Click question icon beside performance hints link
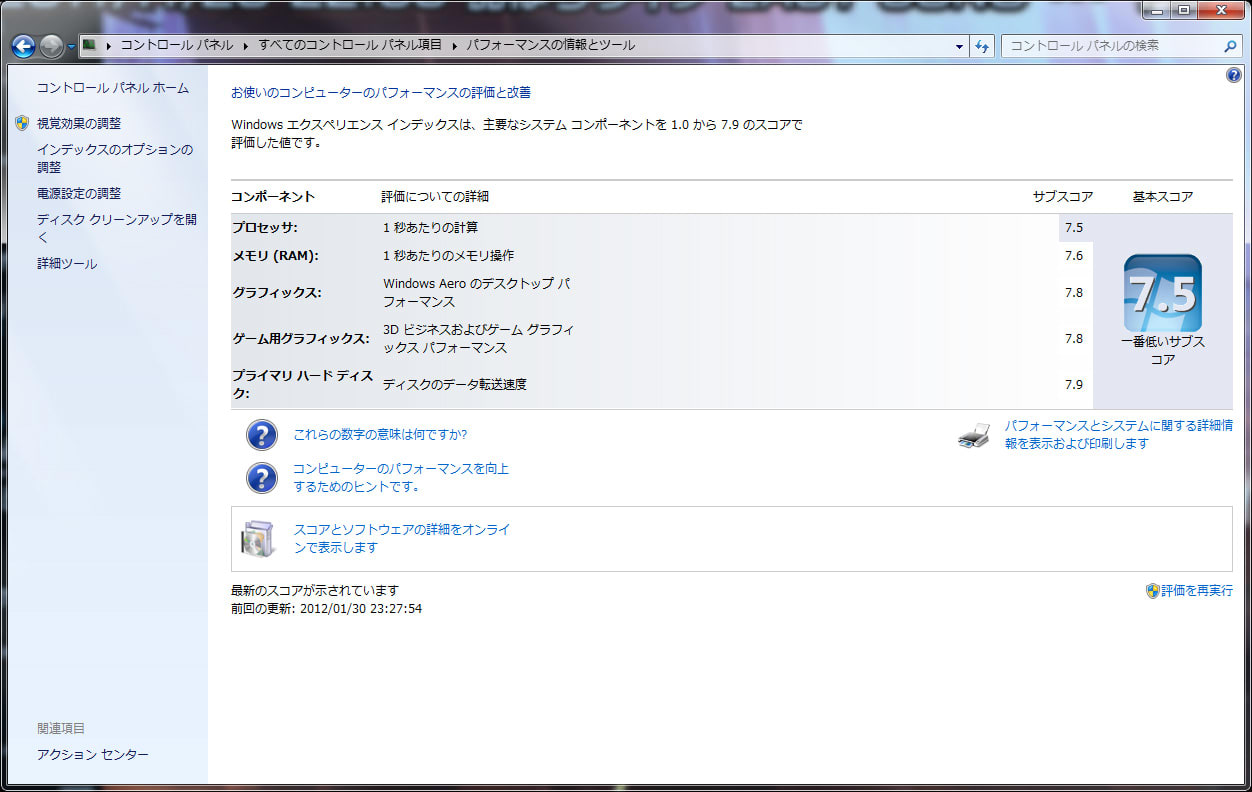This screenshot has width=1252, height=792. coord(262,478)
